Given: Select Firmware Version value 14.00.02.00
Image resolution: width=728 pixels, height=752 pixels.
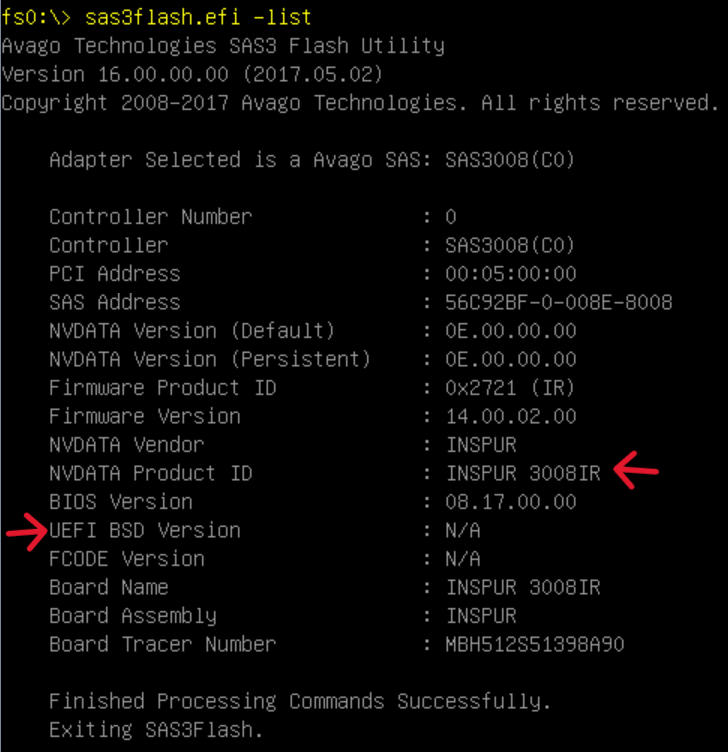Looking at the screenshot, I should tap(510, 416).
